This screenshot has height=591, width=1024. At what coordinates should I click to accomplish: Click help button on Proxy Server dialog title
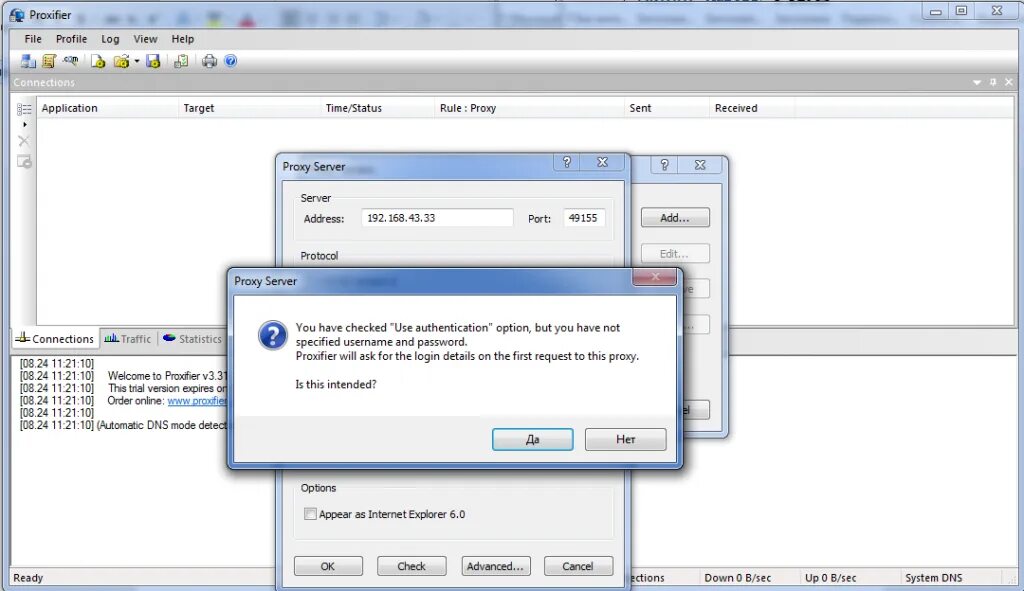pos(567,163)
